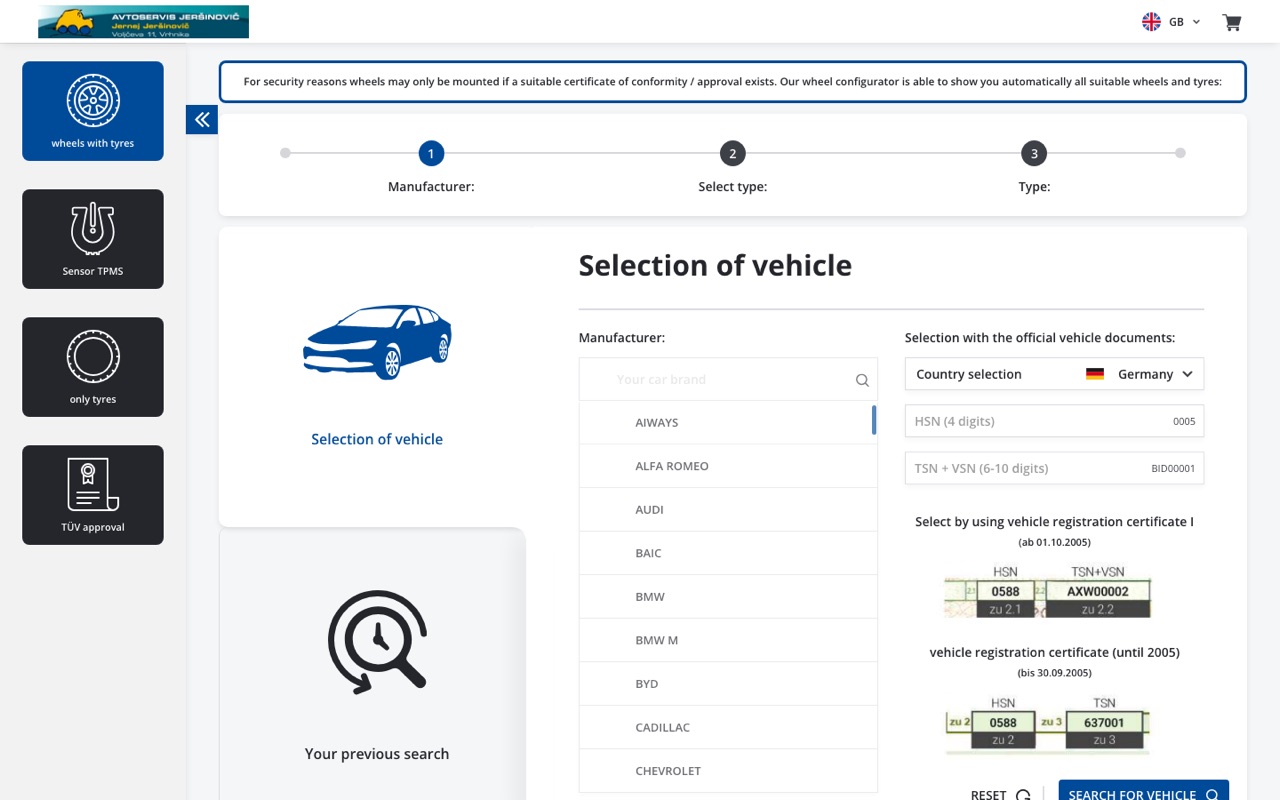Click the registration certificate I sample image
Screen dimensions: 1280x800
1047,592
